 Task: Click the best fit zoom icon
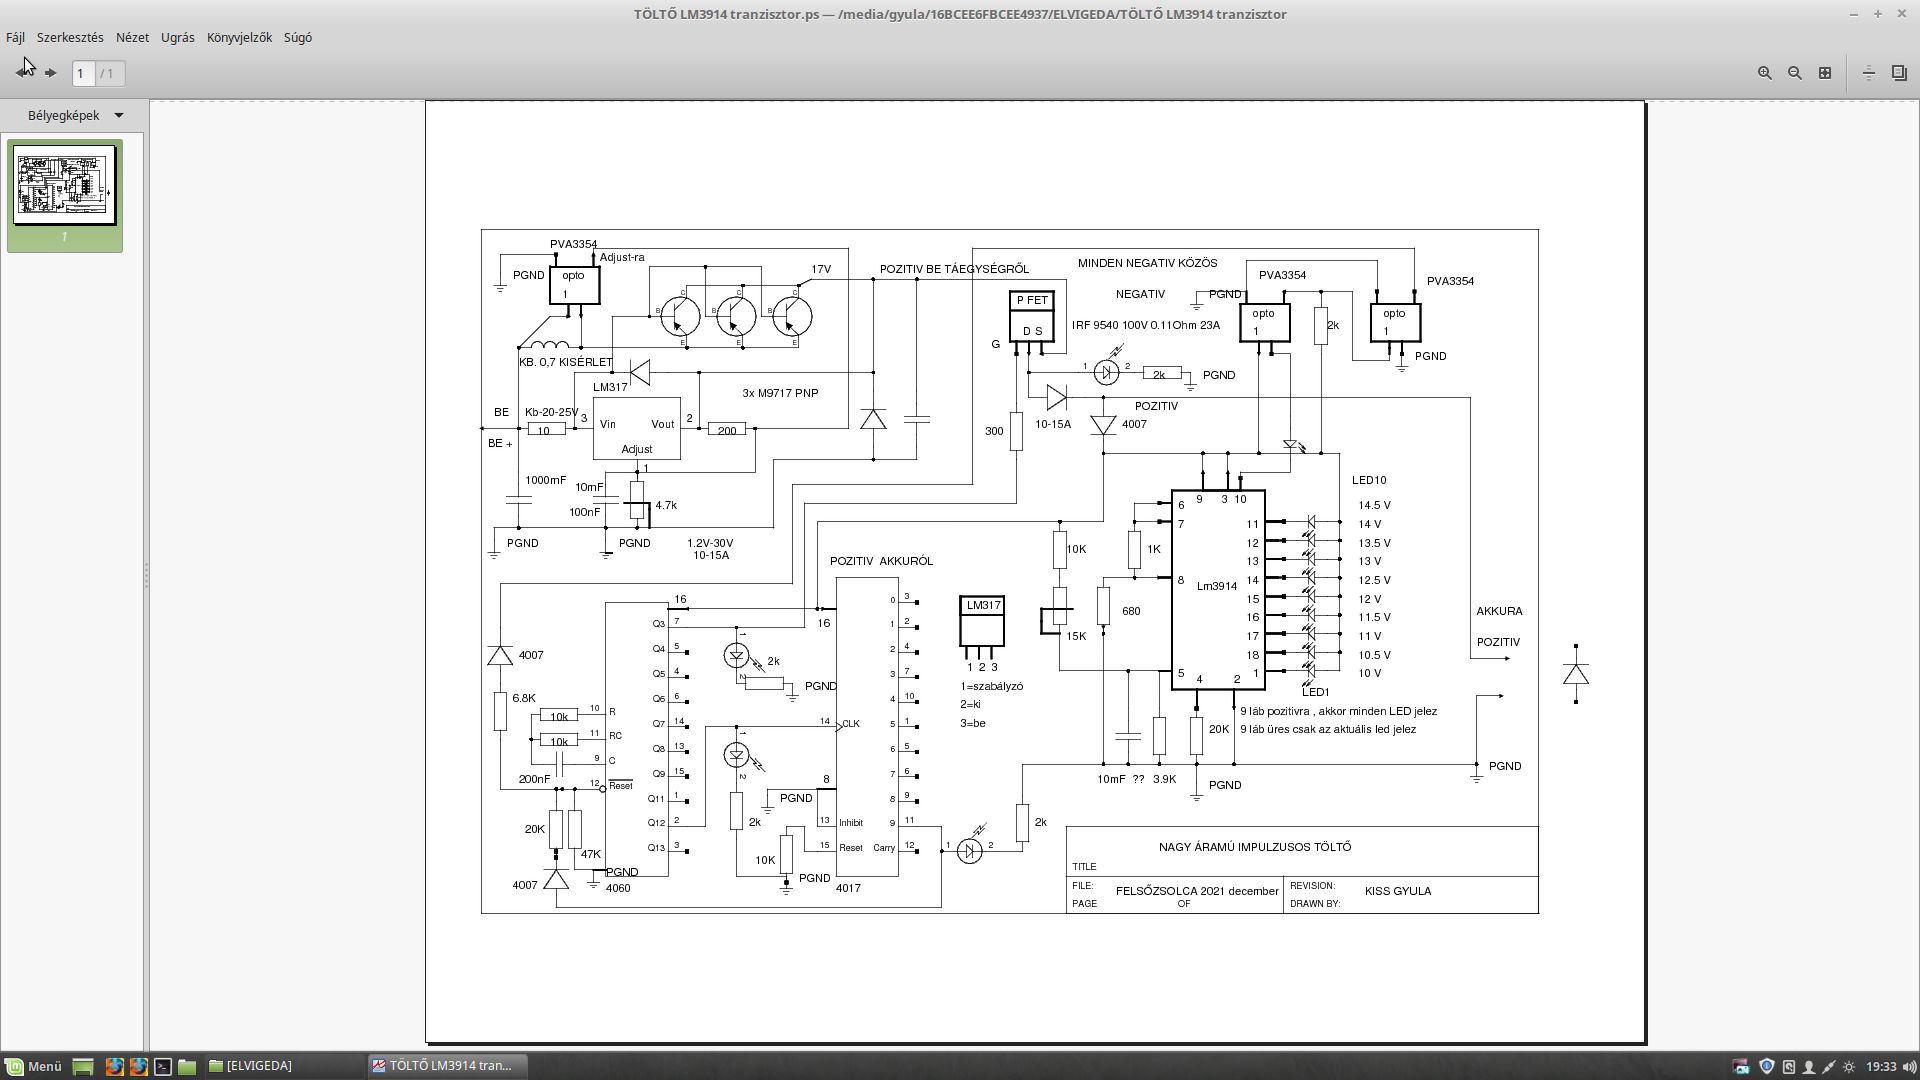pyautogui.click(x=1825, y=73)
